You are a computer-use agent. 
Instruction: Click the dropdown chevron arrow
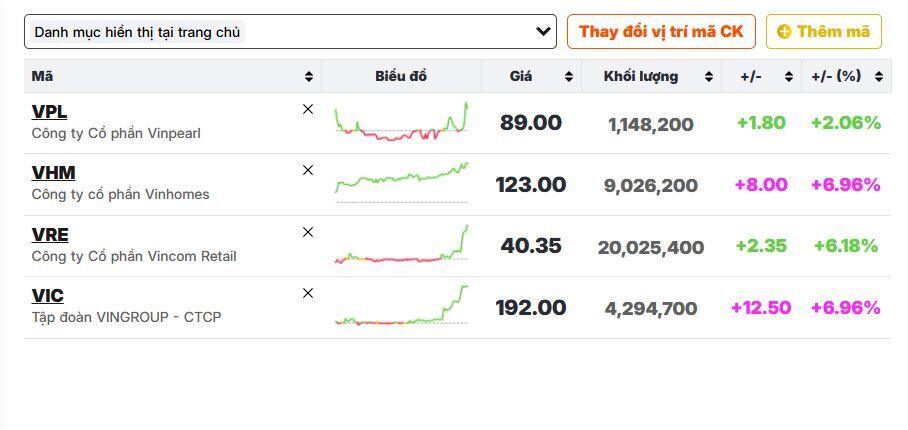point(543,31)
